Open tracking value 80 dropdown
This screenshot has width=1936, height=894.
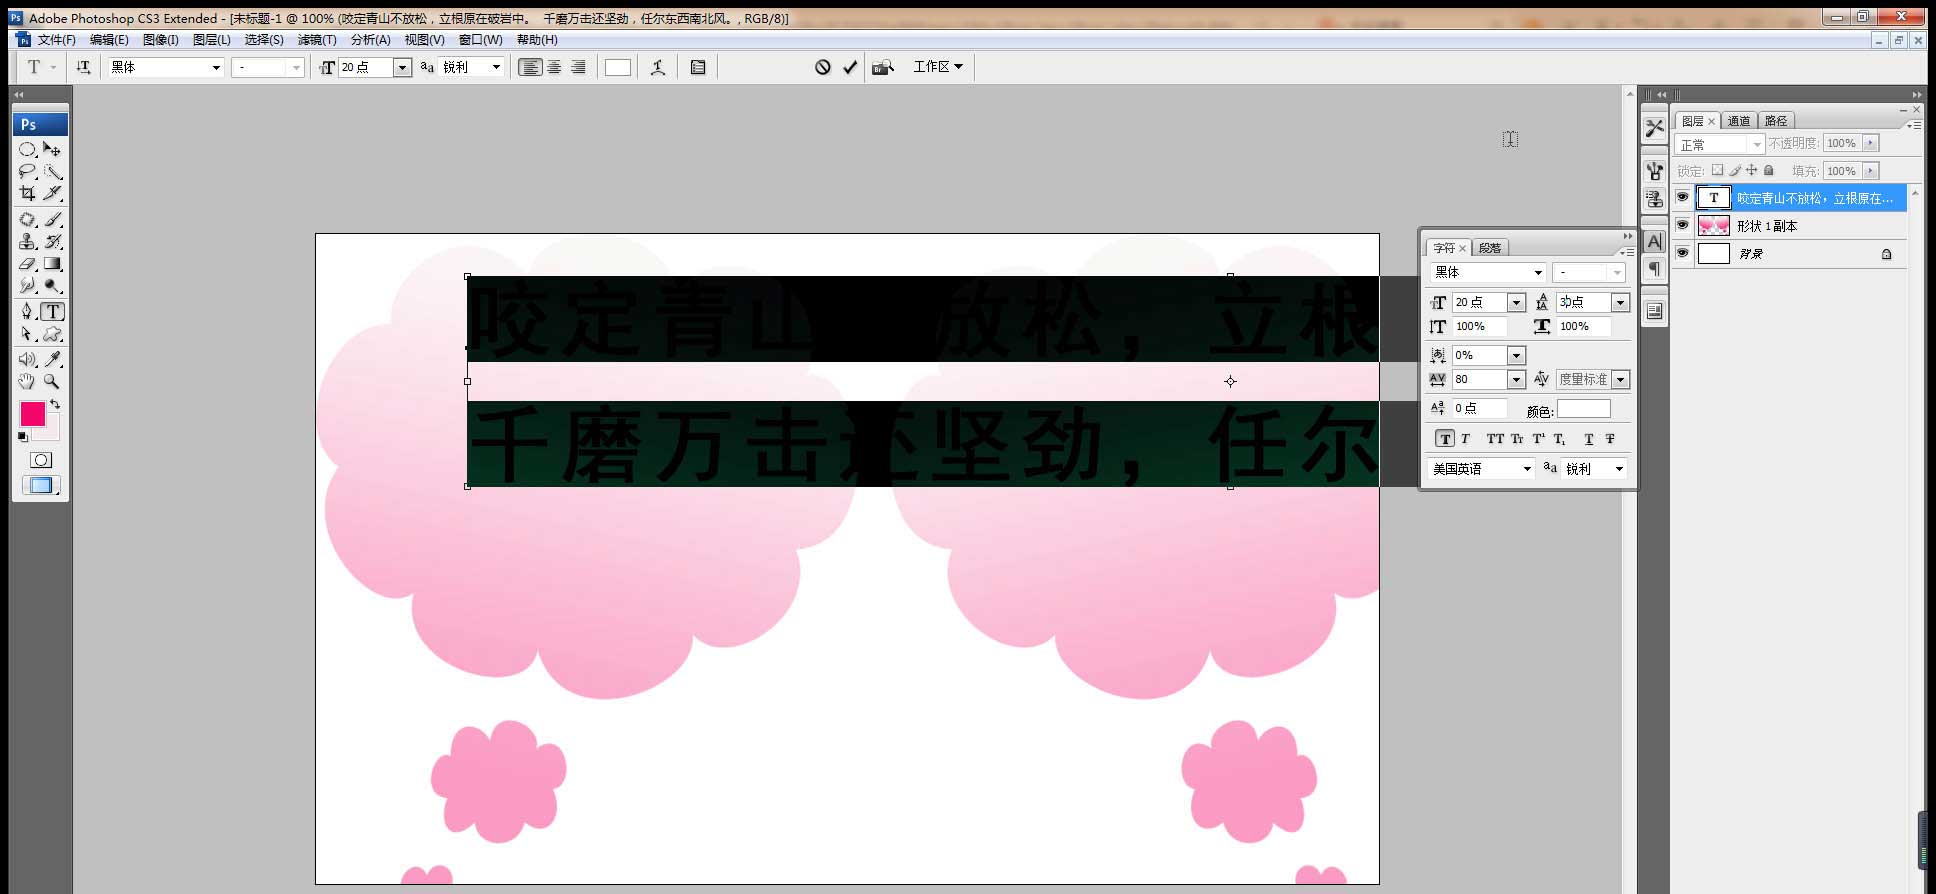[x=1516, y=380]
